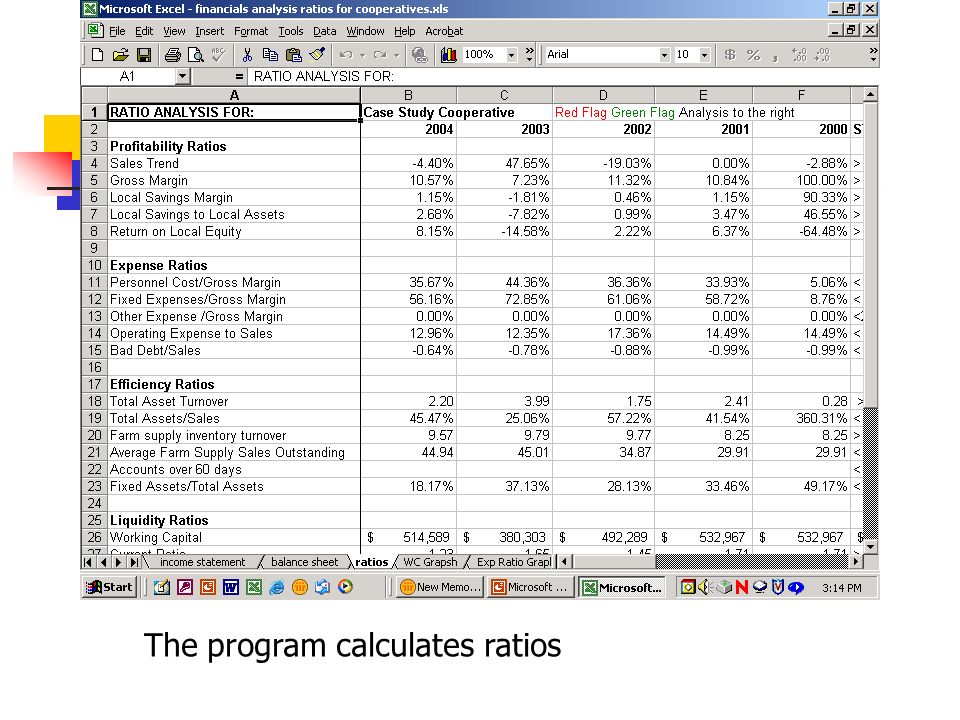Expand the Formatting toolbar's More Buttons chevron
The image size is (960, 720).
(874, 55)
